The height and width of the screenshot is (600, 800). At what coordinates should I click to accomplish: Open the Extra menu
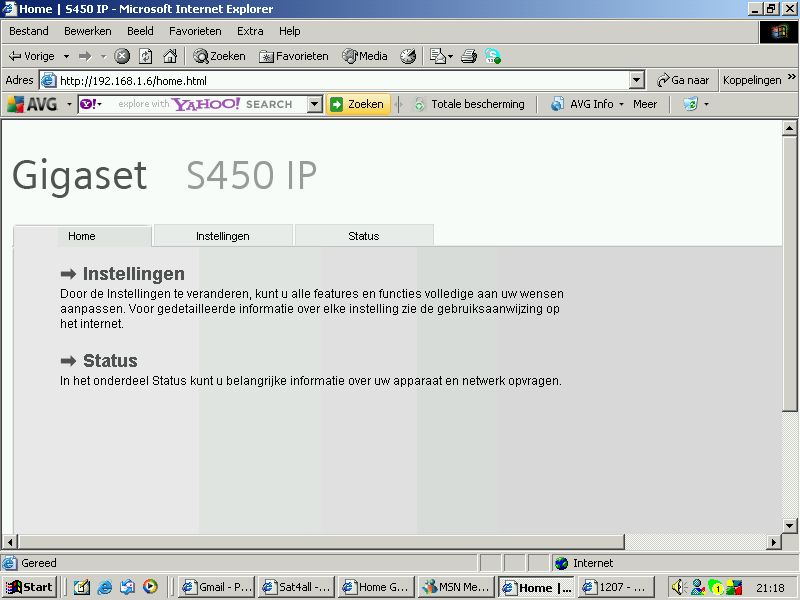click(250, 31)
